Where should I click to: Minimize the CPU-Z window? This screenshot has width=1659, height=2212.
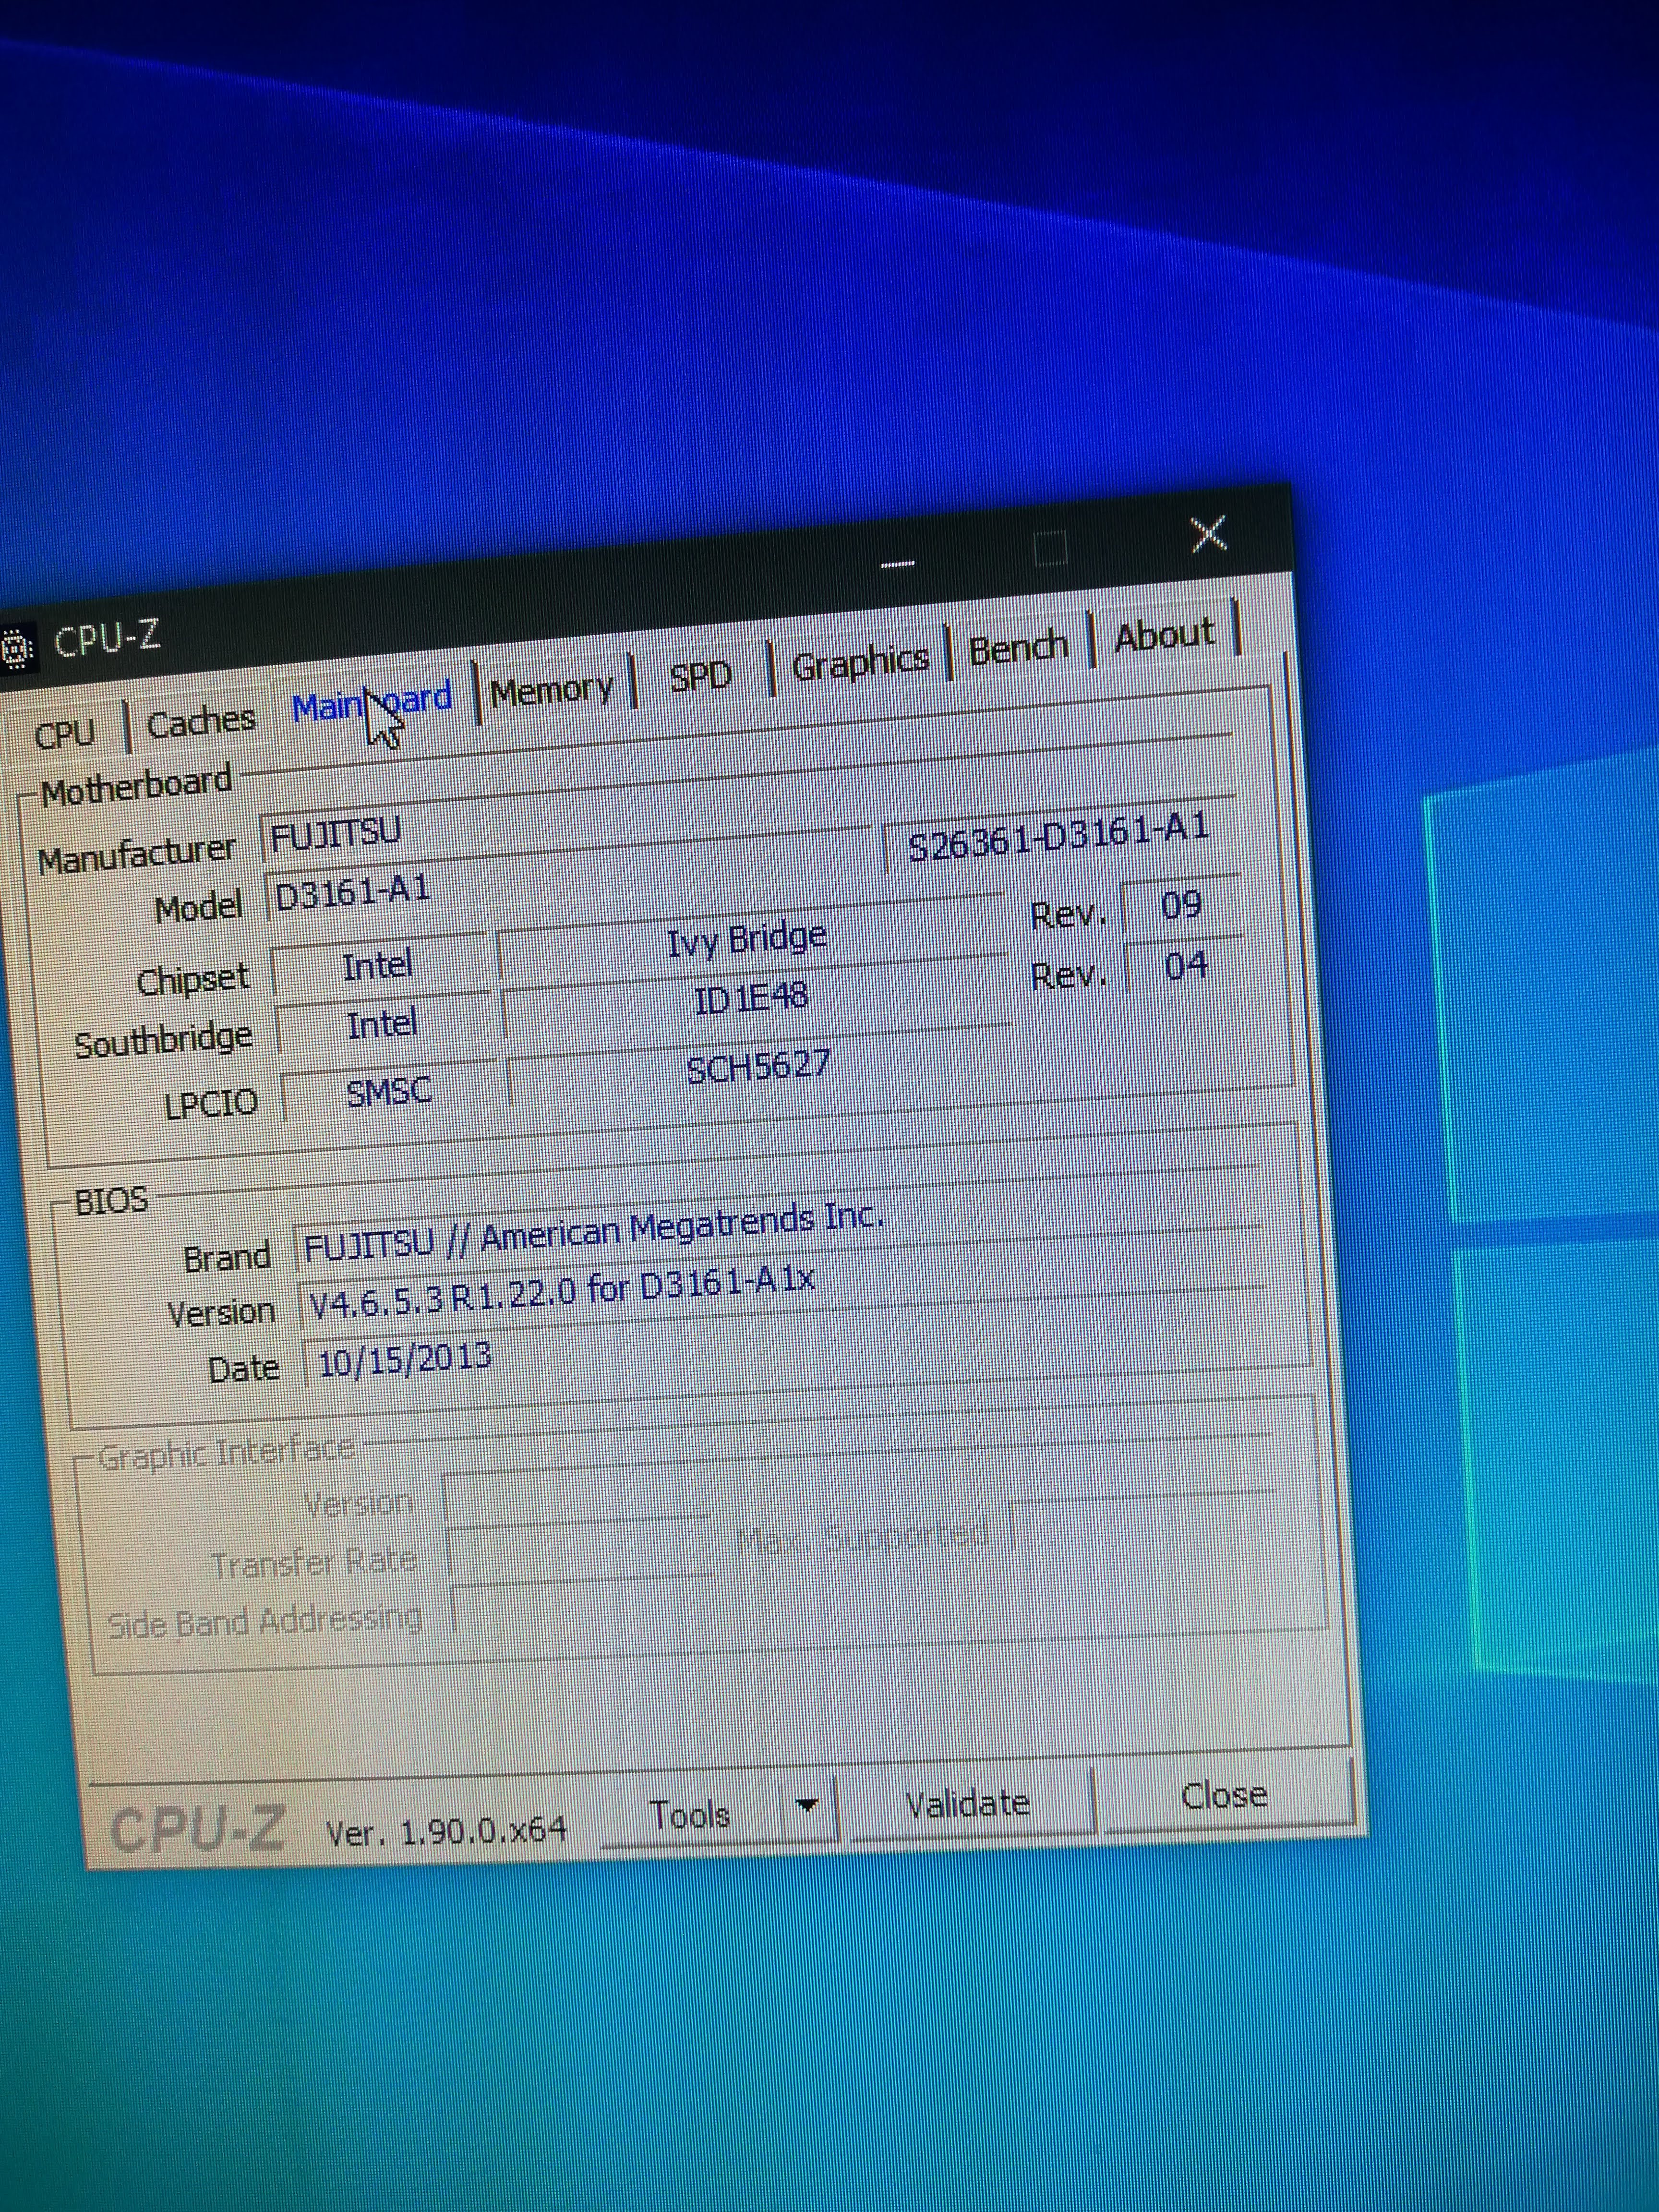coord(897,564)
